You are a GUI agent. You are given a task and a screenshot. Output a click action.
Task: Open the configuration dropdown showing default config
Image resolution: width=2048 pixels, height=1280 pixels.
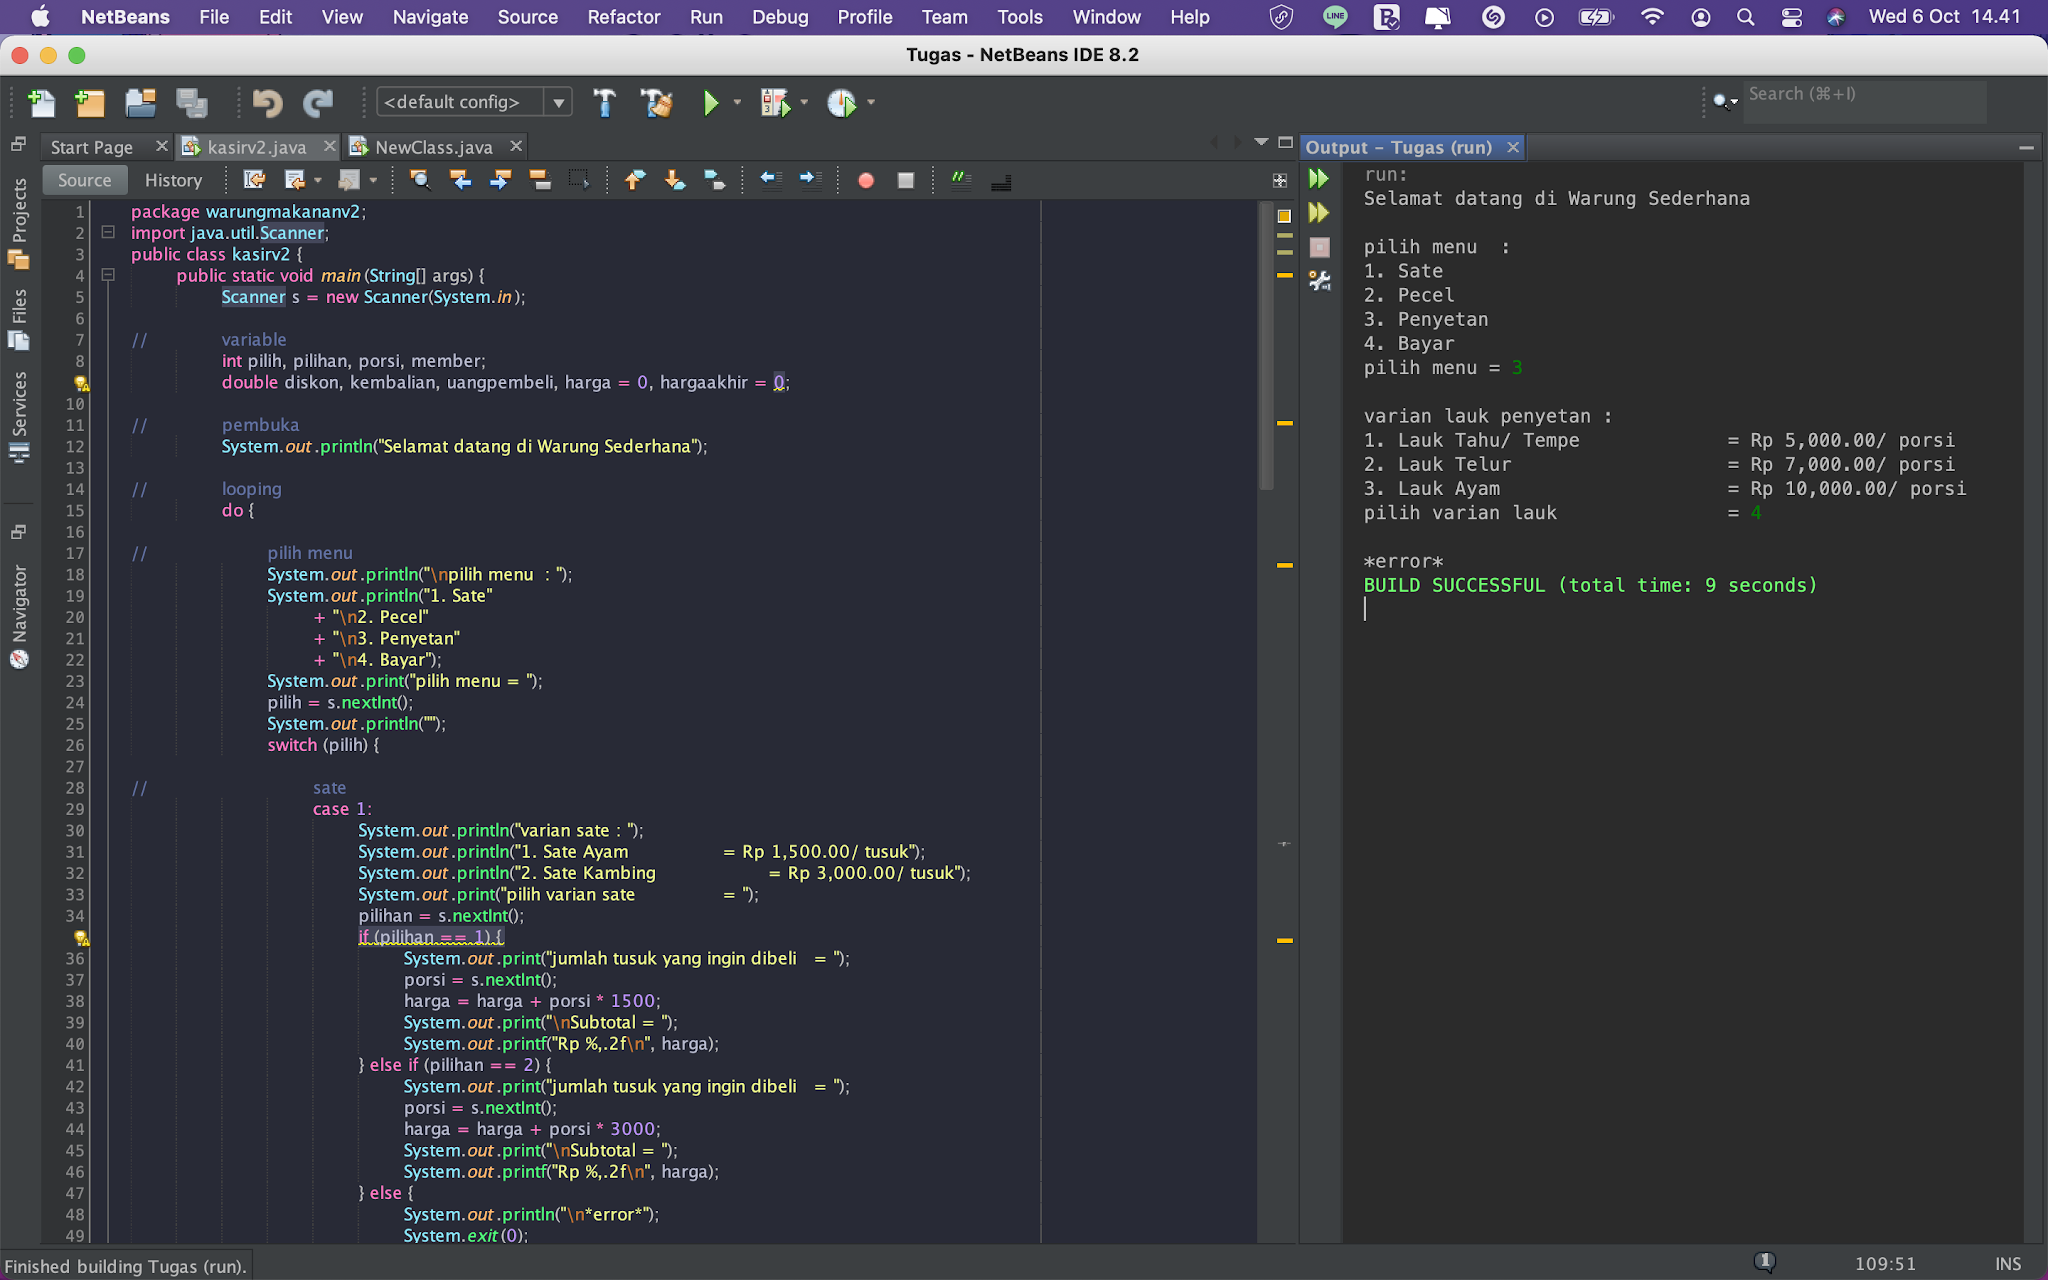coord(474,102)
